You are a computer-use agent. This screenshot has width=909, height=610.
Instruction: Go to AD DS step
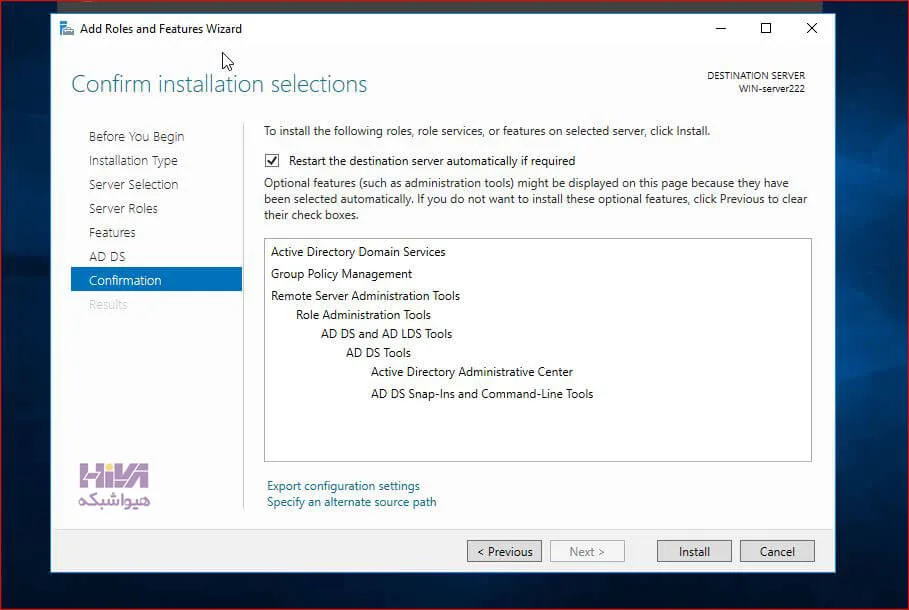(107, 256)
